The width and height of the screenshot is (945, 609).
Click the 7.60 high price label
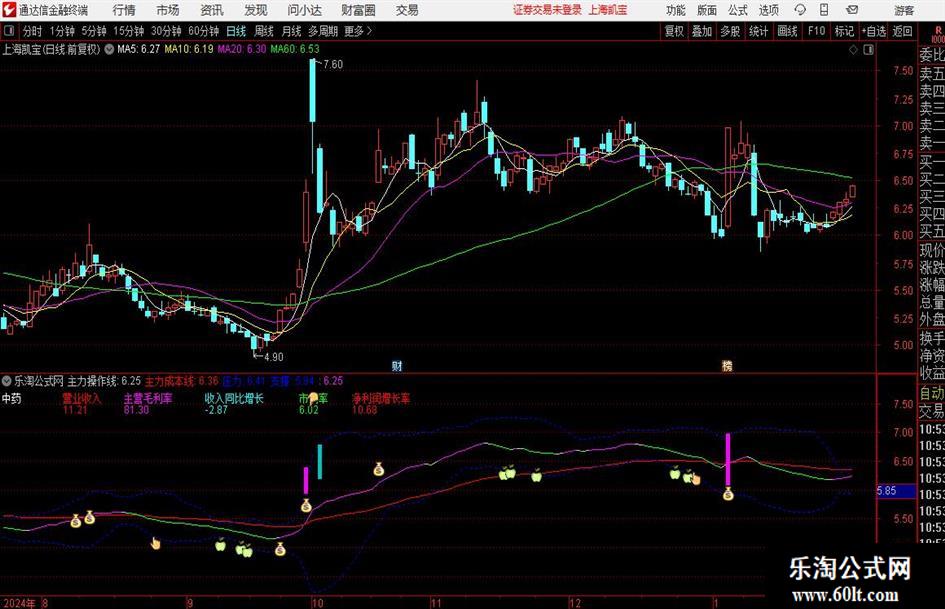coord(333,65)
